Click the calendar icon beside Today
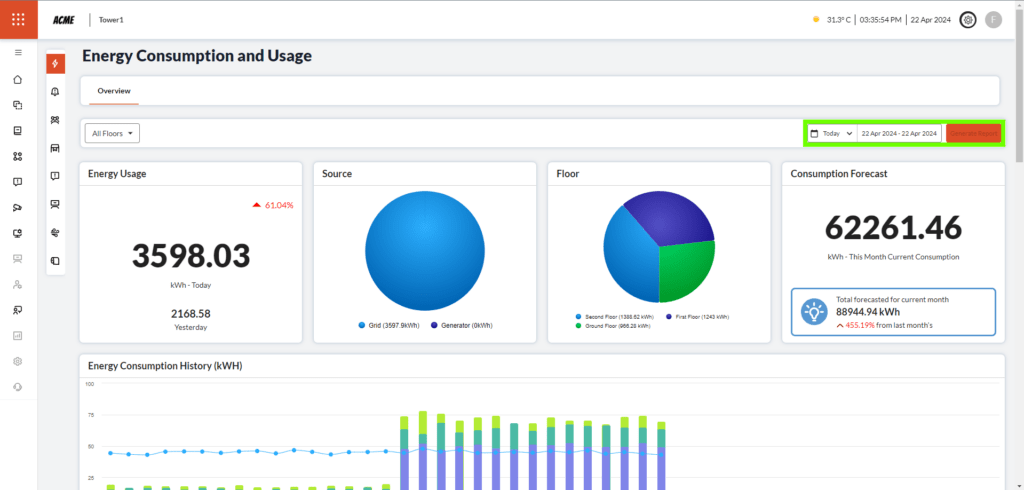 pos(815,133)
